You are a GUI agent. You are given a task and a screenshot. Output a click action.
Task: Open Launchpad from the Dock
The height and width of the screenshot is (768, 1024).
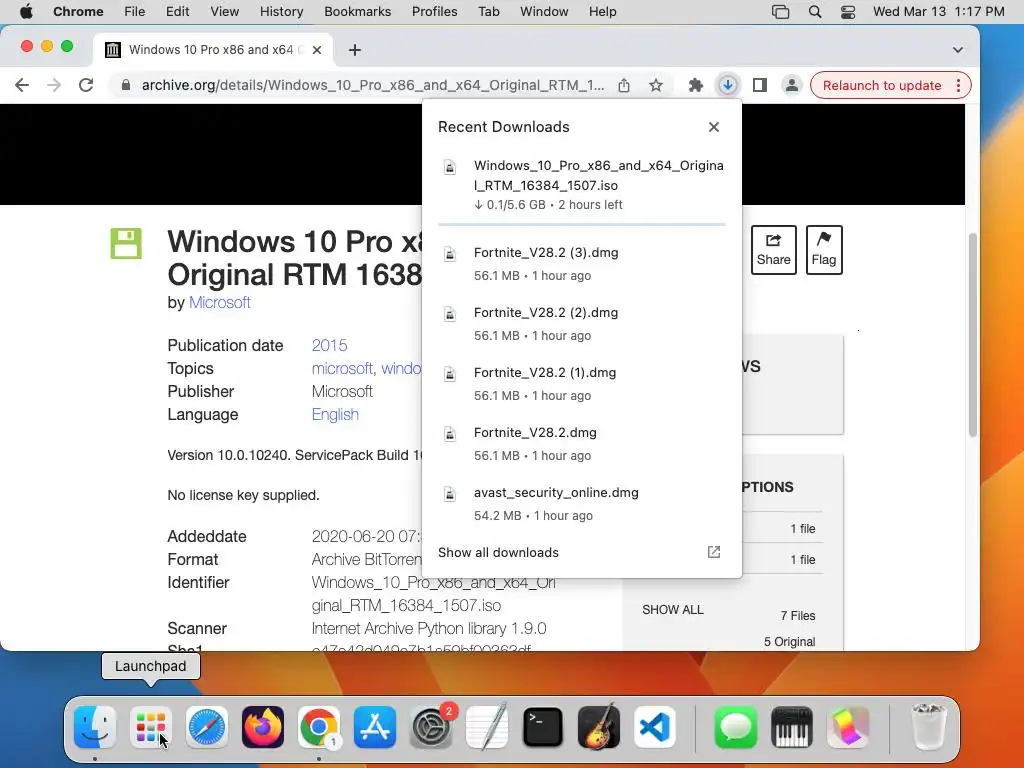point(151,727)
